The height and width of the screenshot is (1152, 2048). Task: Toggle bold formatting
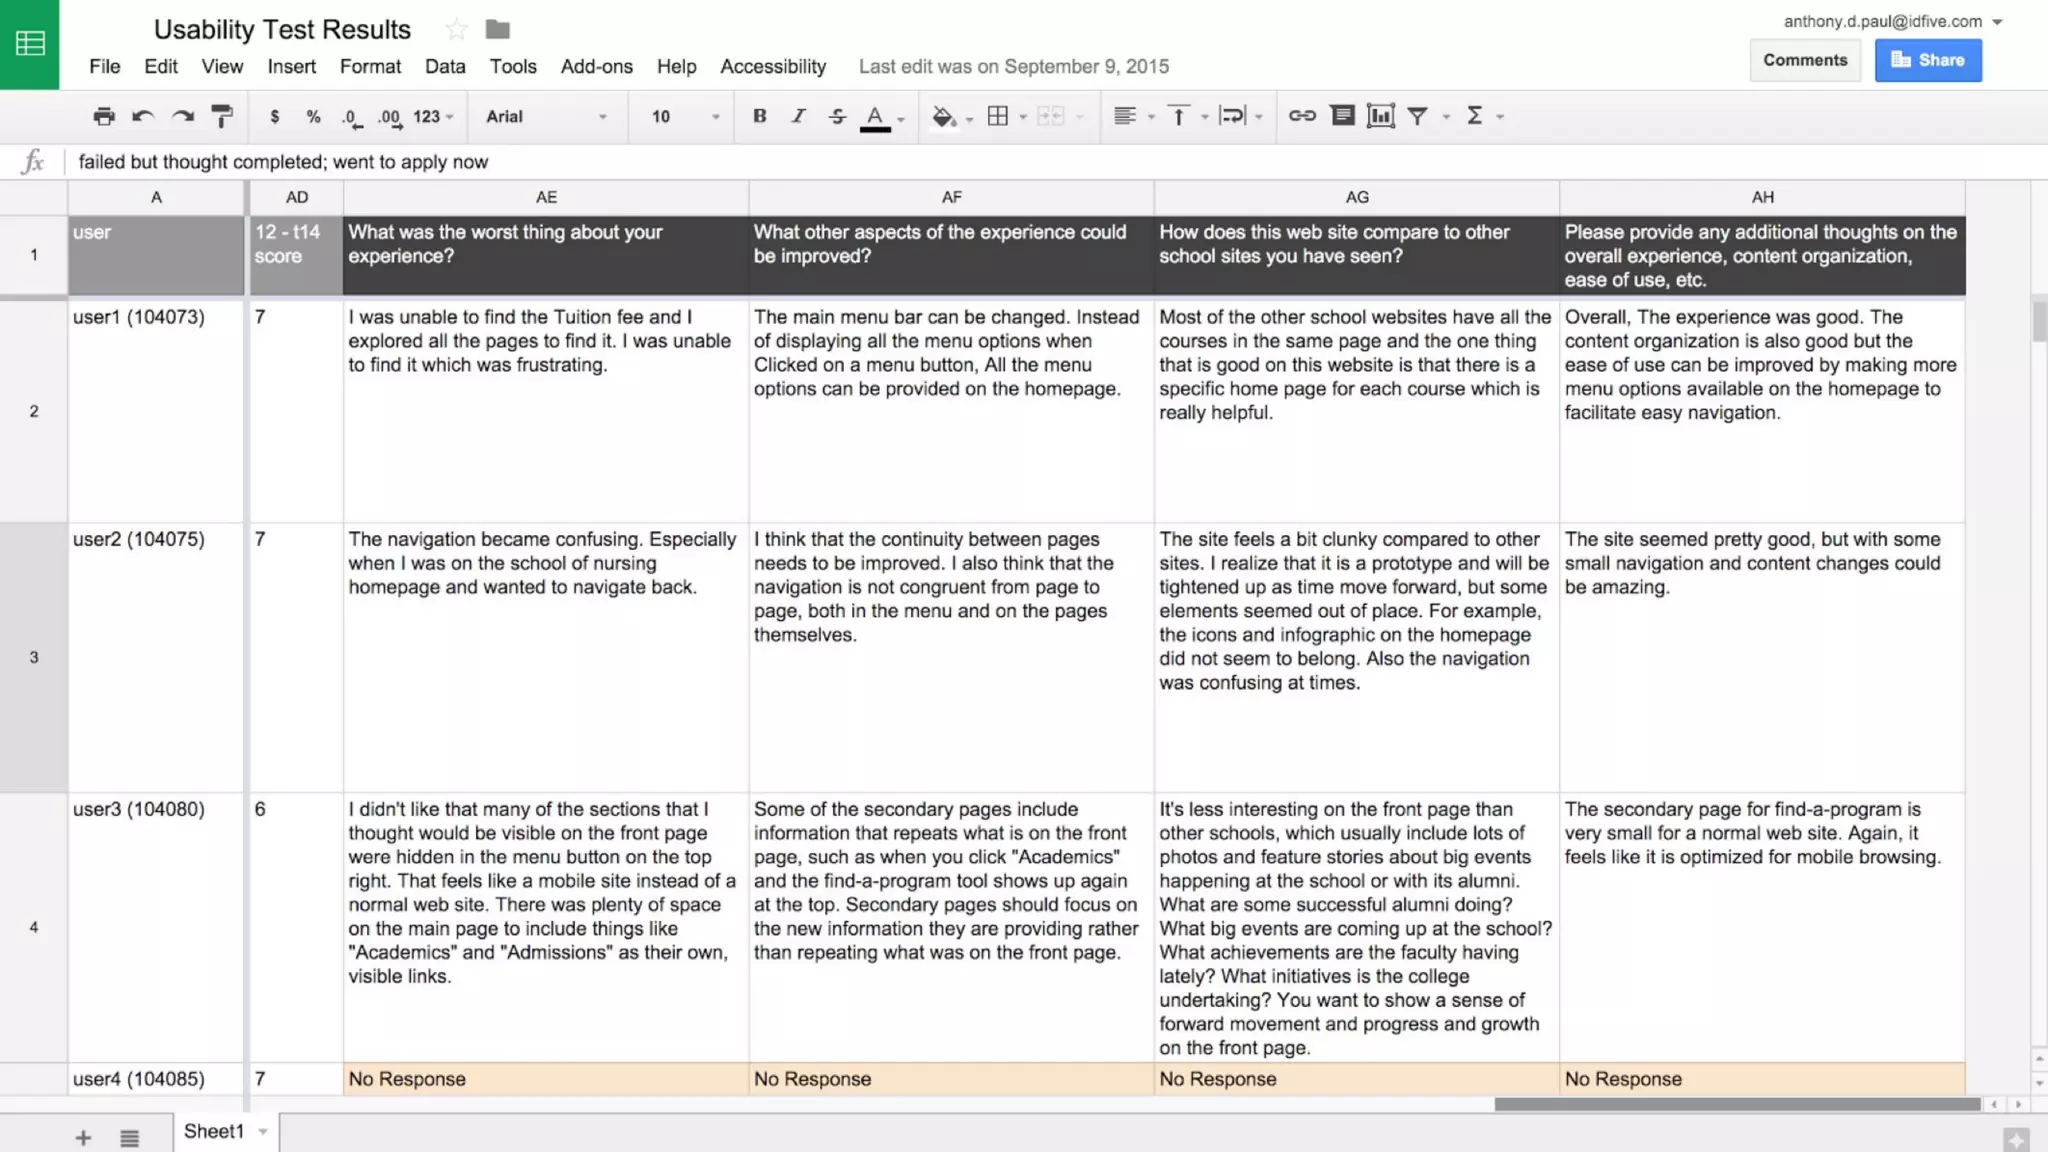[759, 116]
